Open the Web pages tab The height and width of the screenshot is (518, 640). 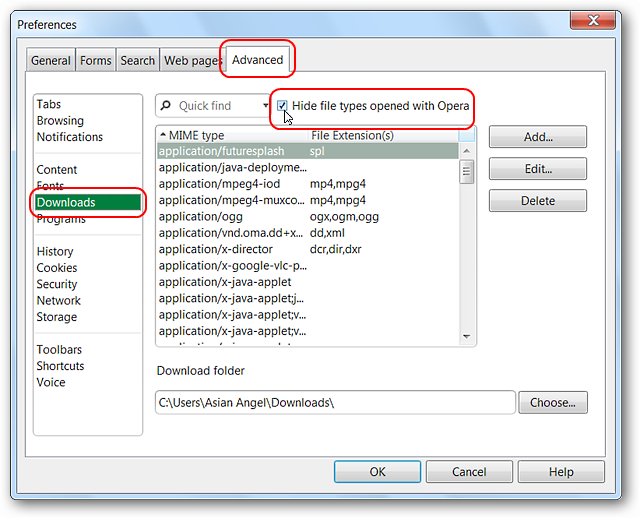pos(192,60)
